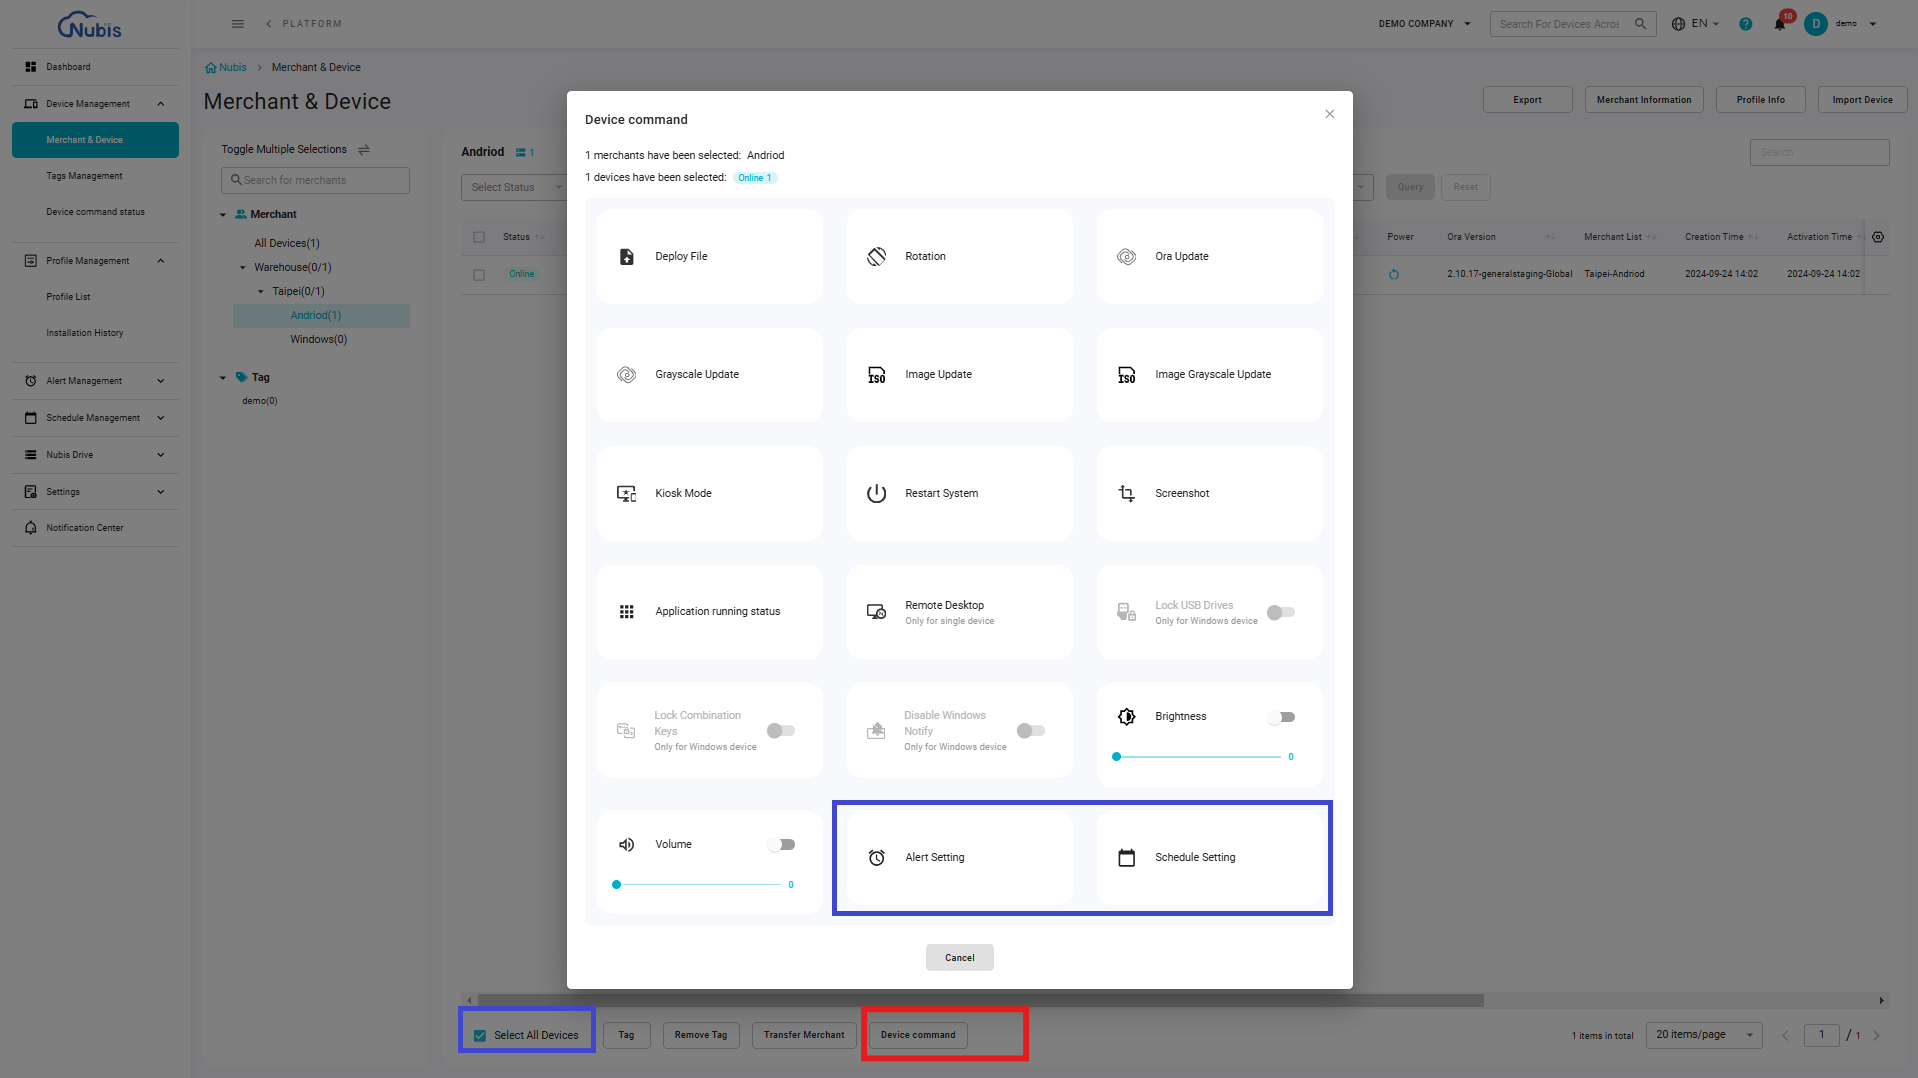This screenshot has height=1078, width=1918.
Task: Toggle Lock USB Drives switch
Action: (1281, 612)
